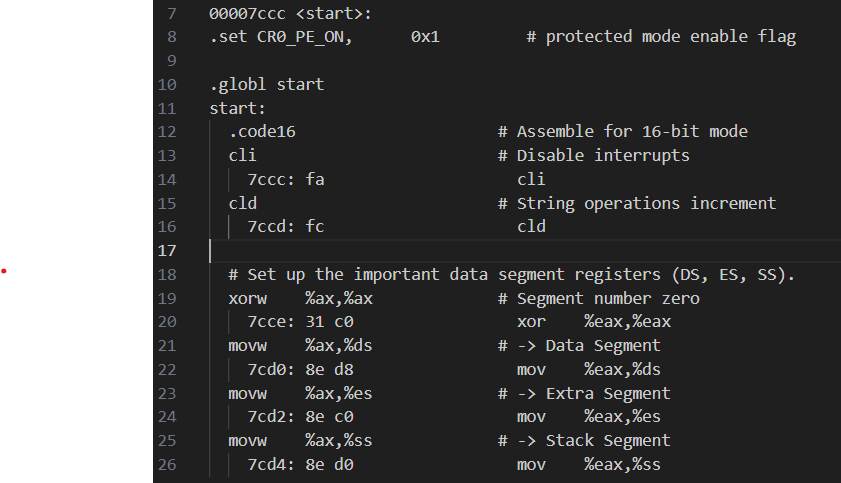841x483 pixels.
Task: Select line number 26 in the gutter
Action: click(x=167, y=464)
